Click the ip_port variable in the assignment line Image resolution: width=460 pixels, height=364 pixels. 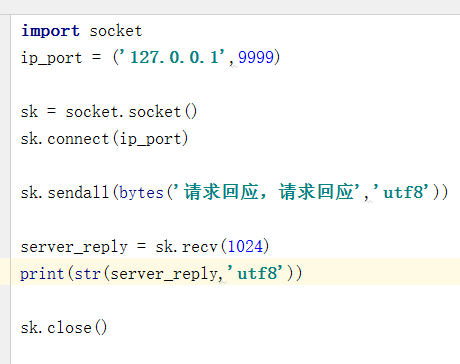51,58
